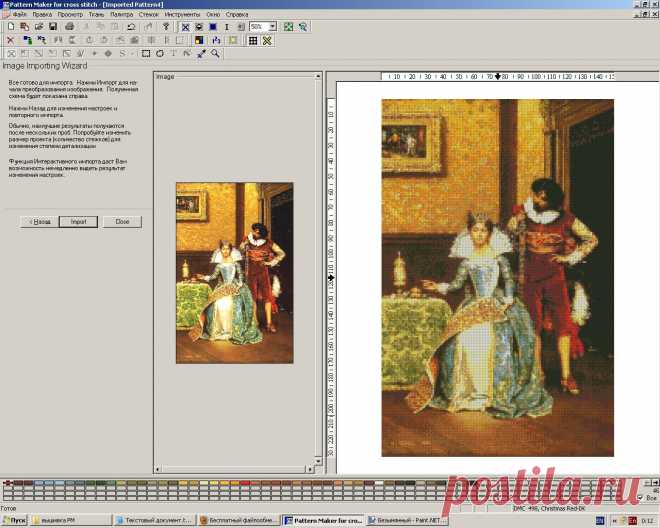Click the Close button in wizard

(122, 221)
